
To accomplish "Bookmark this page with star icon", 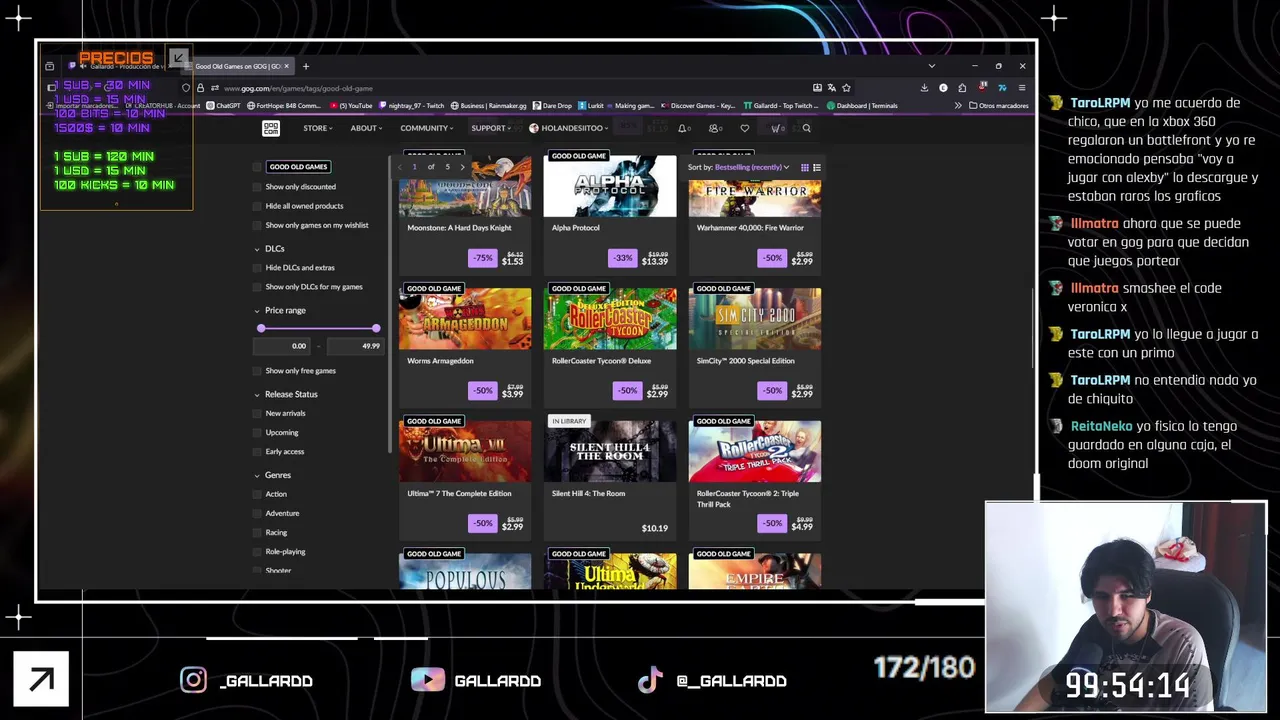I will (x=846, y=88).
